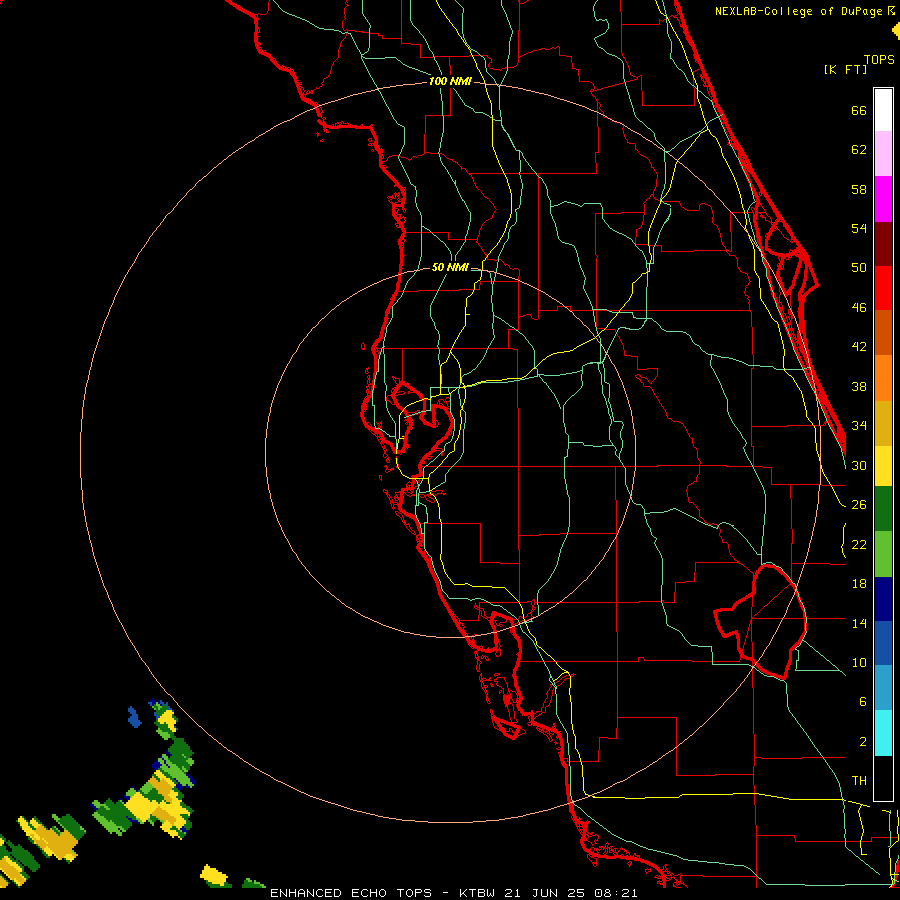Click the maroon legend swatch
This screenshot has width=900, height=900.
coord(883,244)
